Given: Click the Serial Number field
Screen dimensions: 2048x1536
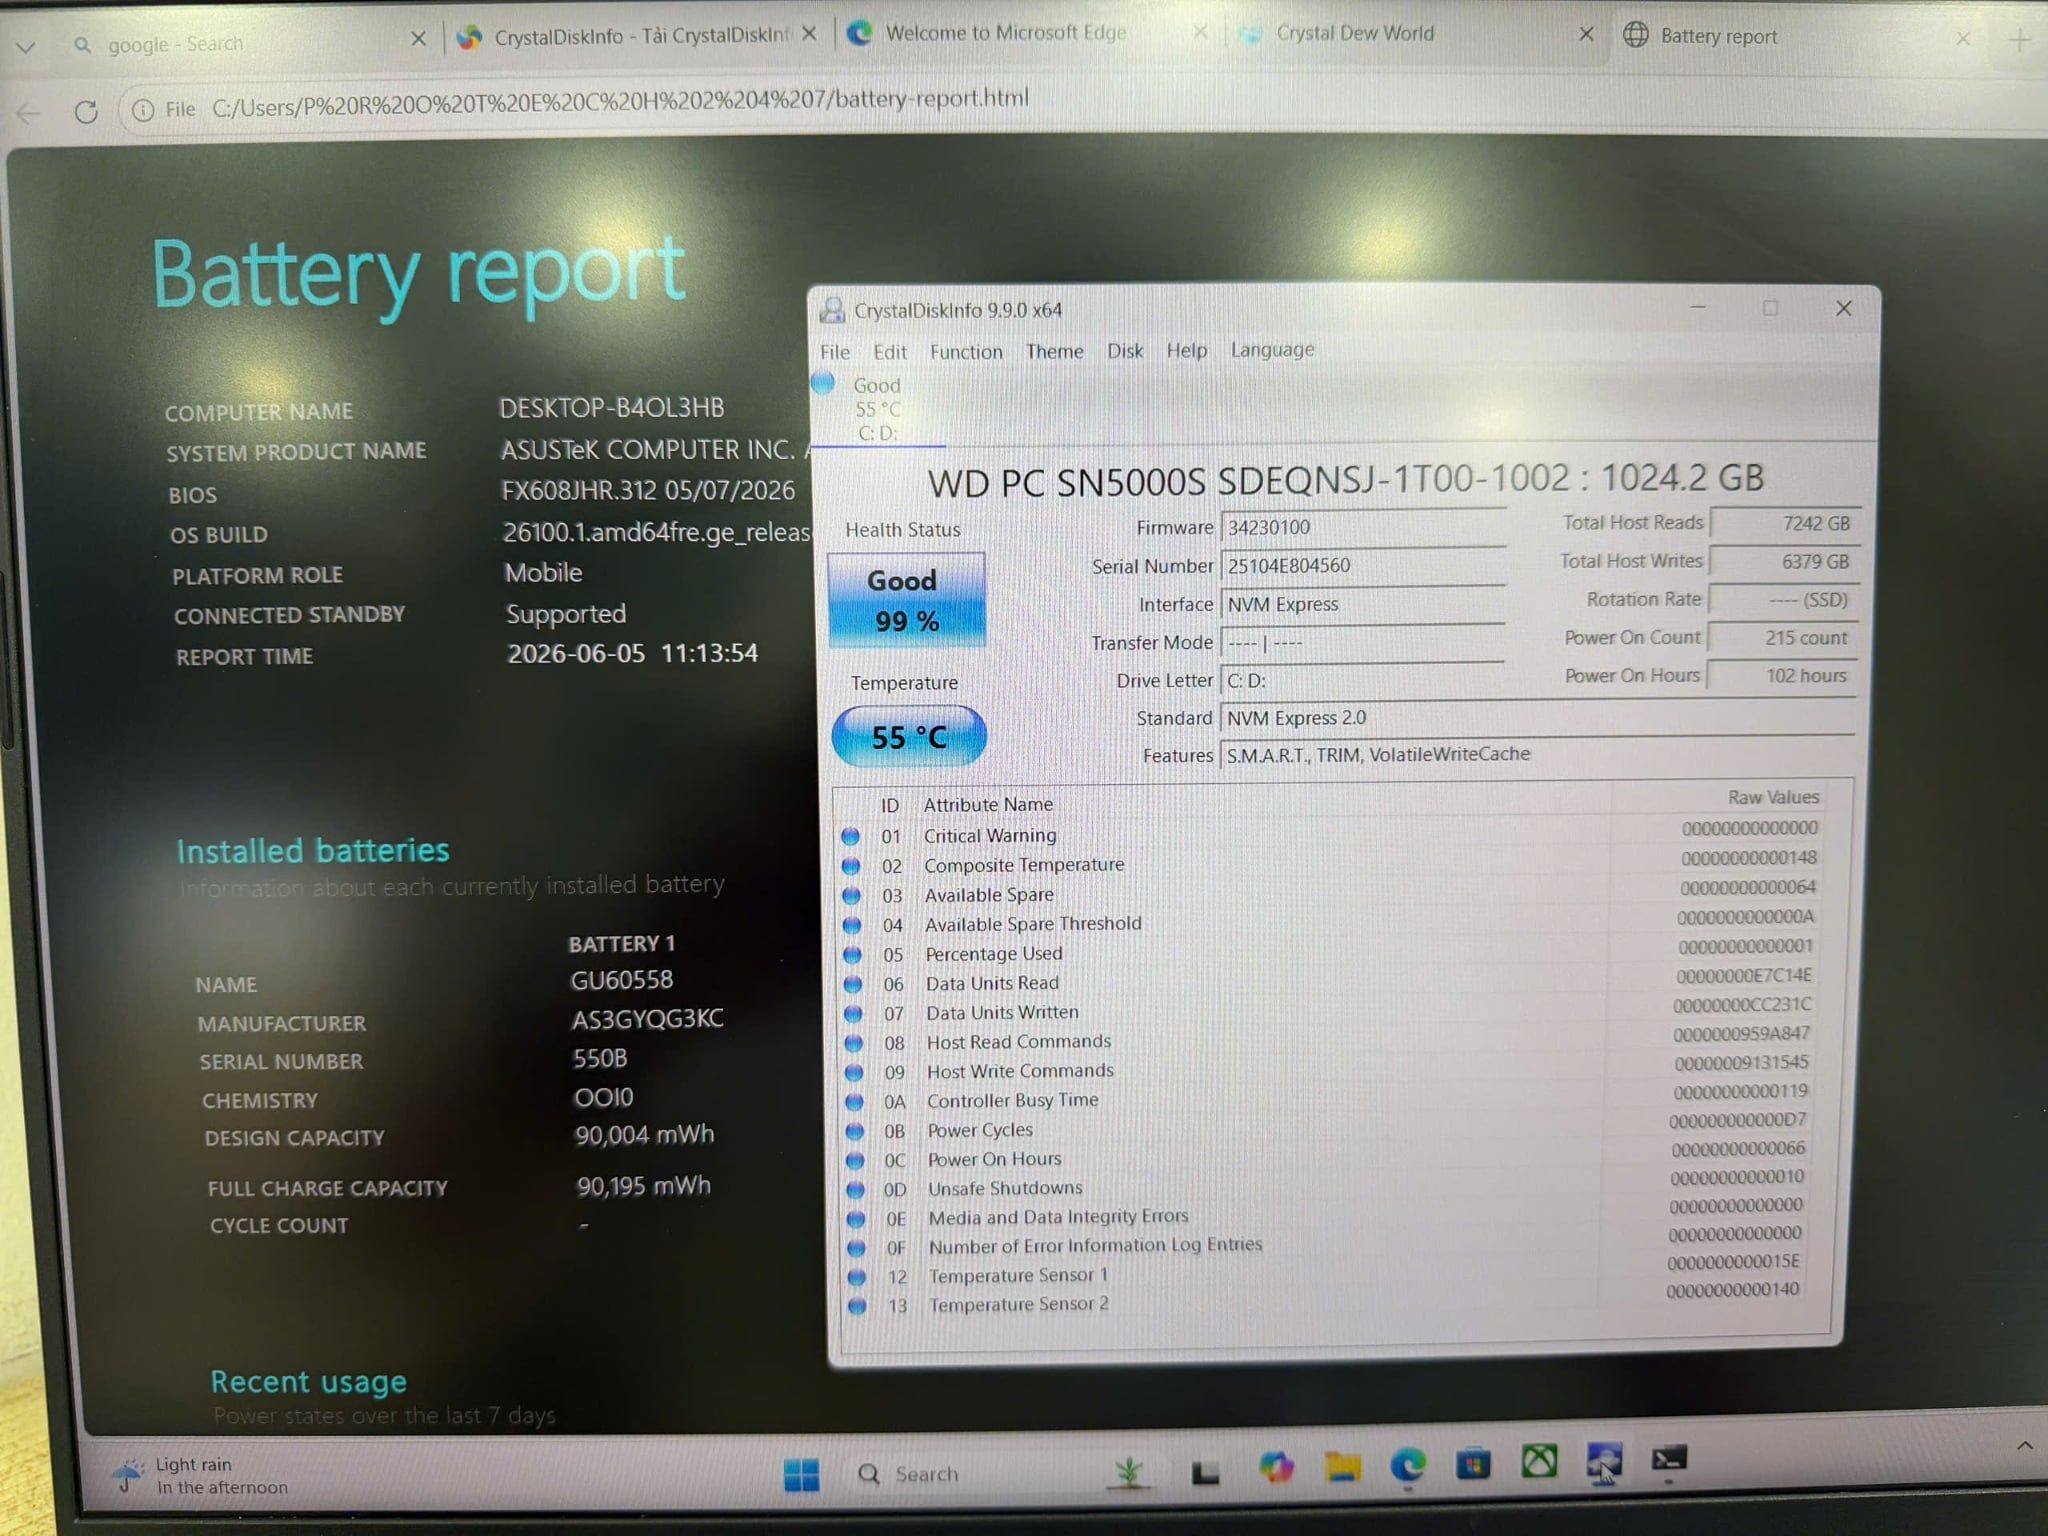Looking at the screenshot, I should coord(1364,565).
